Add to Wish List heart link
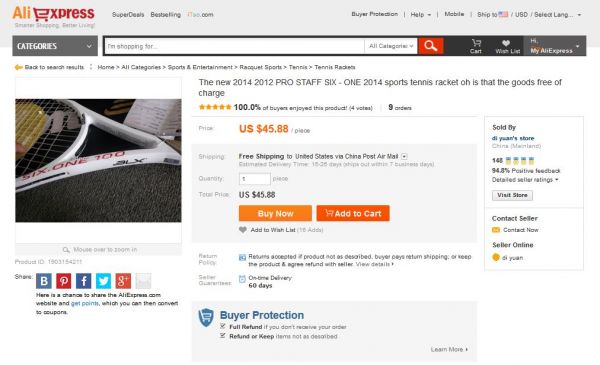The height and width of the screenshot is (365, 600). click(281, 230)
